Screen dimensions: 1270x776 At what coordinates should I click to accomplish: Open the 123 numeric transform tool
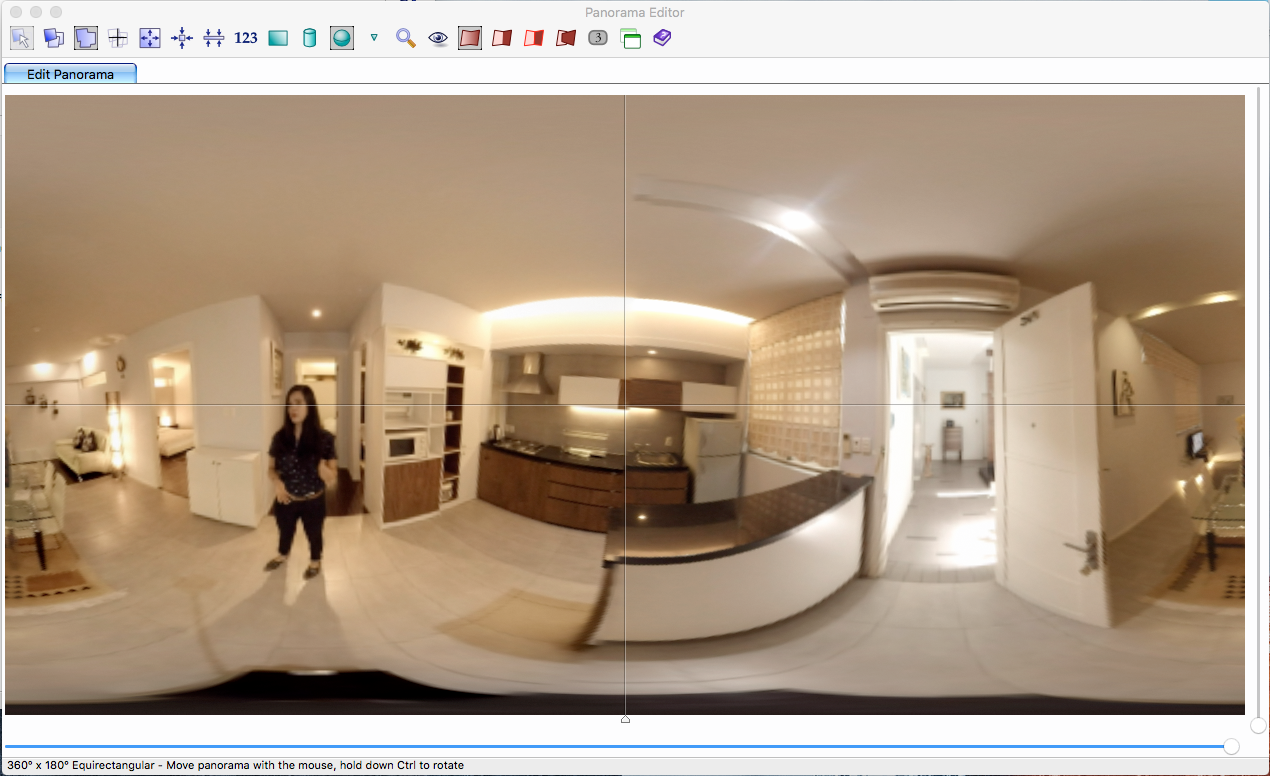click(246, 38)
